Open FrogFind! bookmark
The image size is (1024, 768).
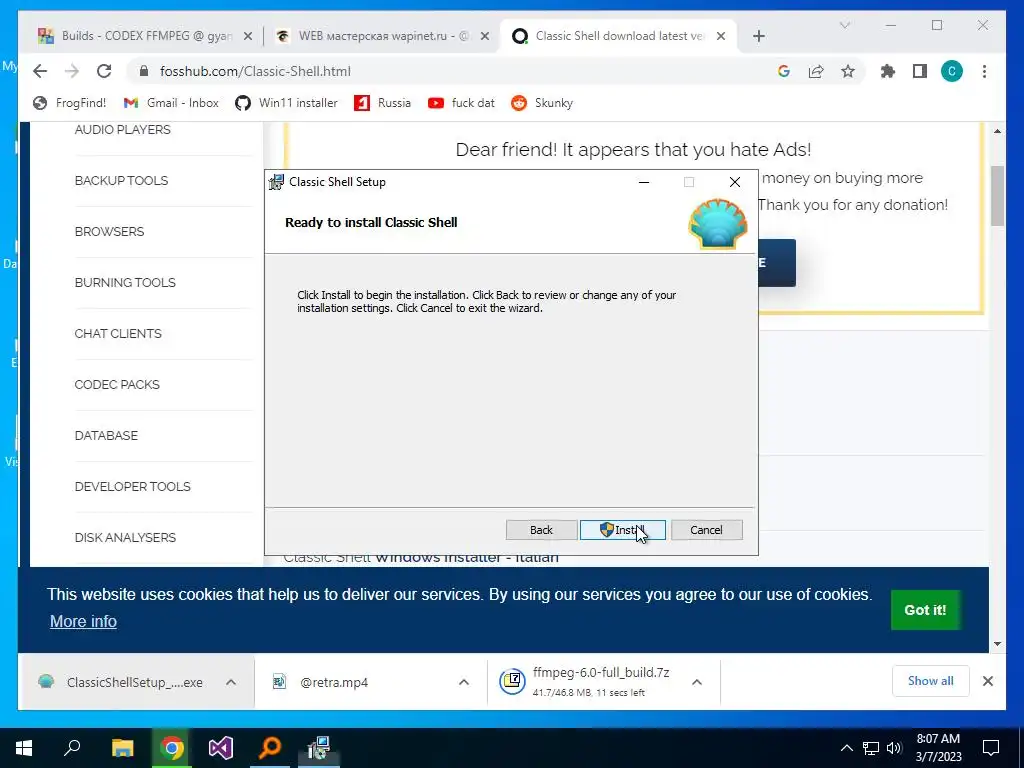[69, 103]
